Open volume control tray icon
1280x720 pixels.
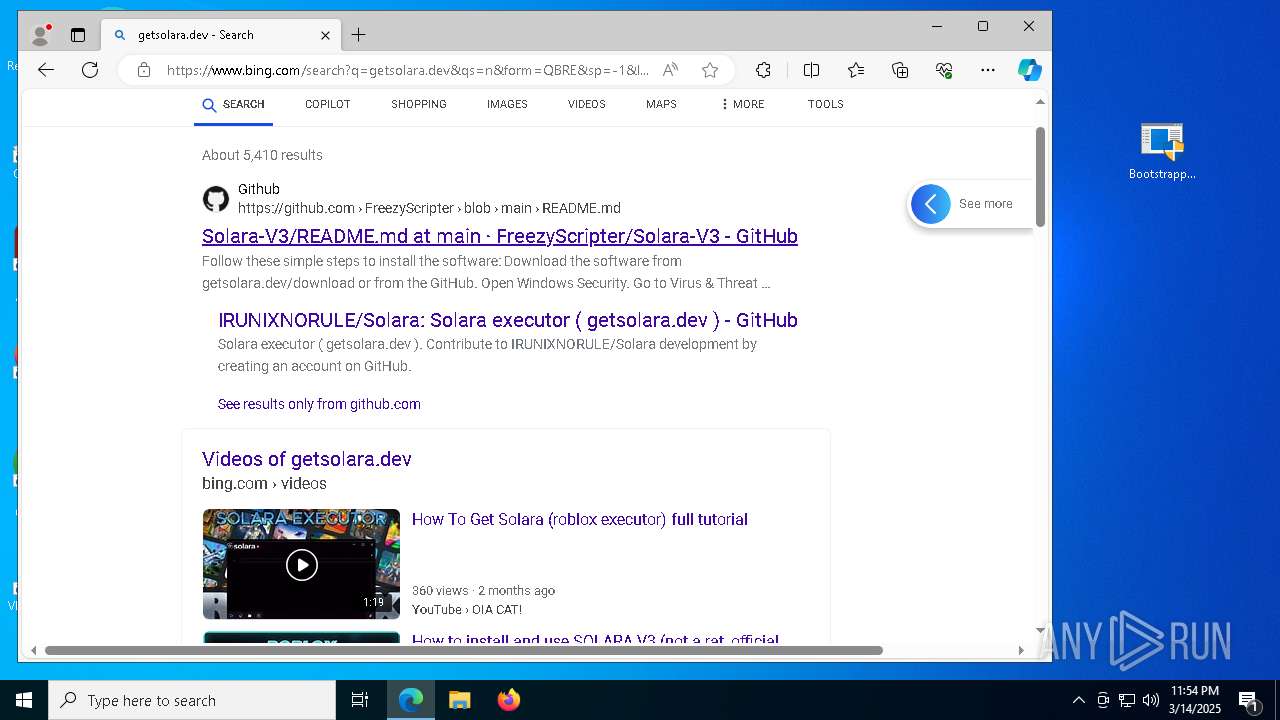(1151, 700)
